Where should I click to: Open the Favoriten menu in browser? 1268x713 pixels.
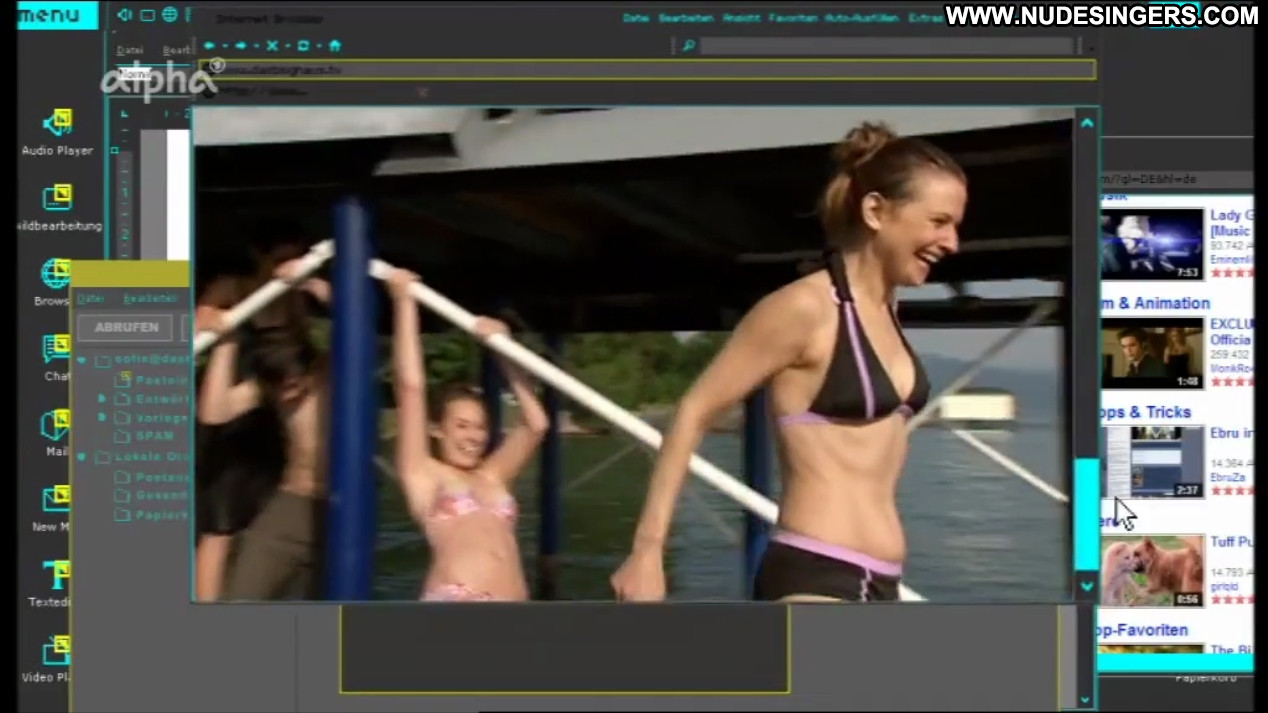[x=792, y=18]
